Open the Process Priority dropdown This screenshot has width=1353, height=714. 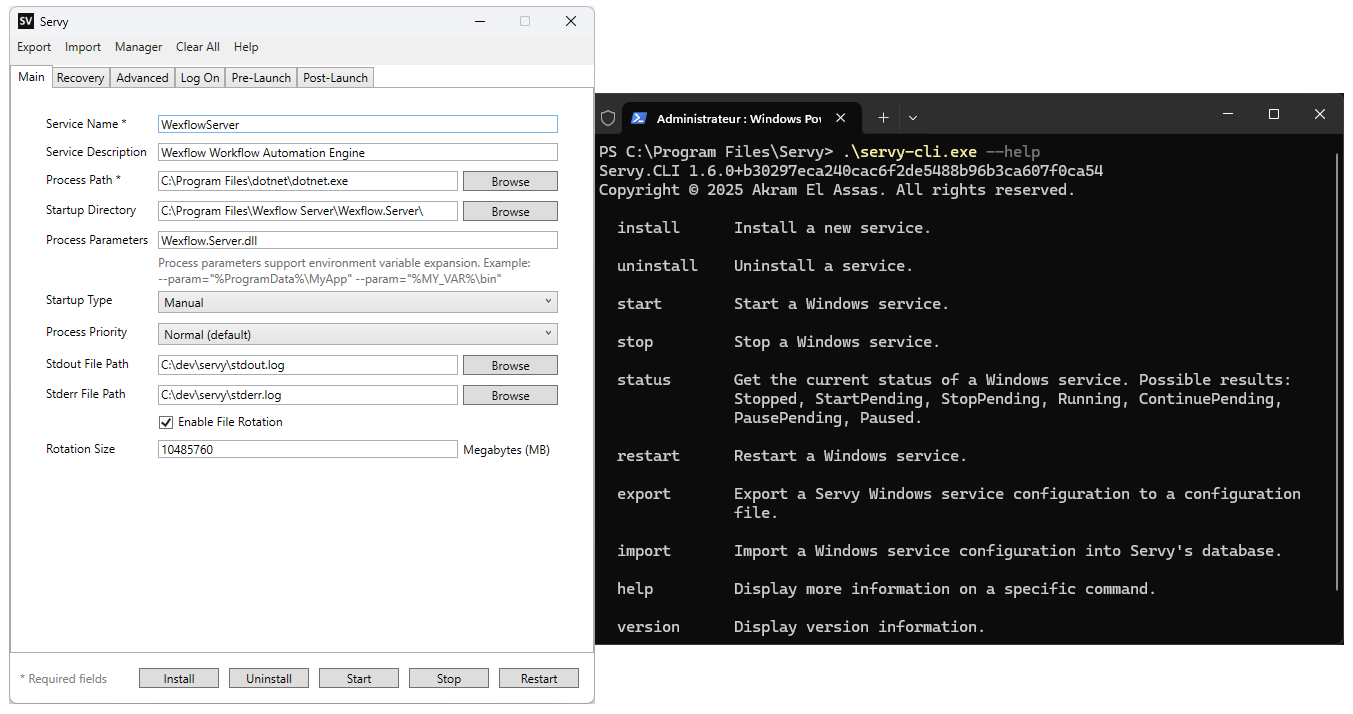(358, 334)
